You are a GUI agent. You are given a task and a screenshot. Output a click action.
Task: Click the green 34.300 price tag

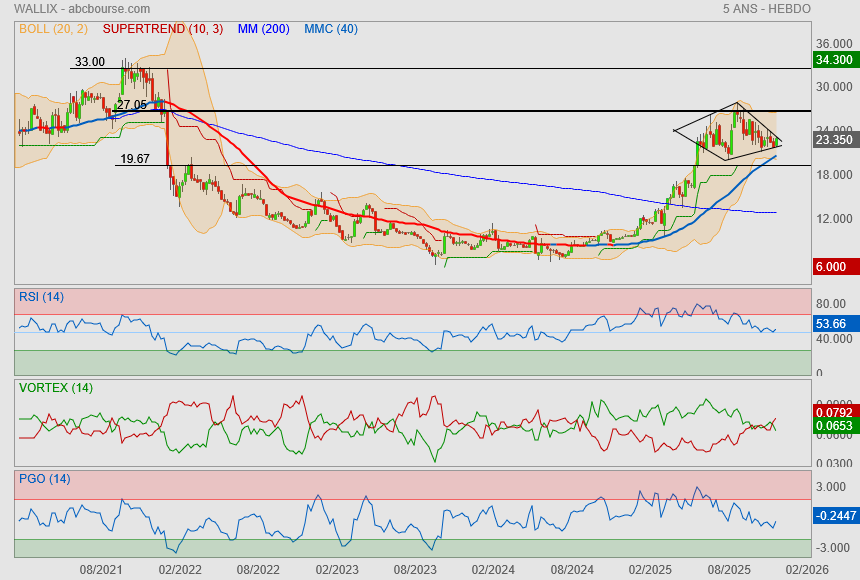point(833,60)
